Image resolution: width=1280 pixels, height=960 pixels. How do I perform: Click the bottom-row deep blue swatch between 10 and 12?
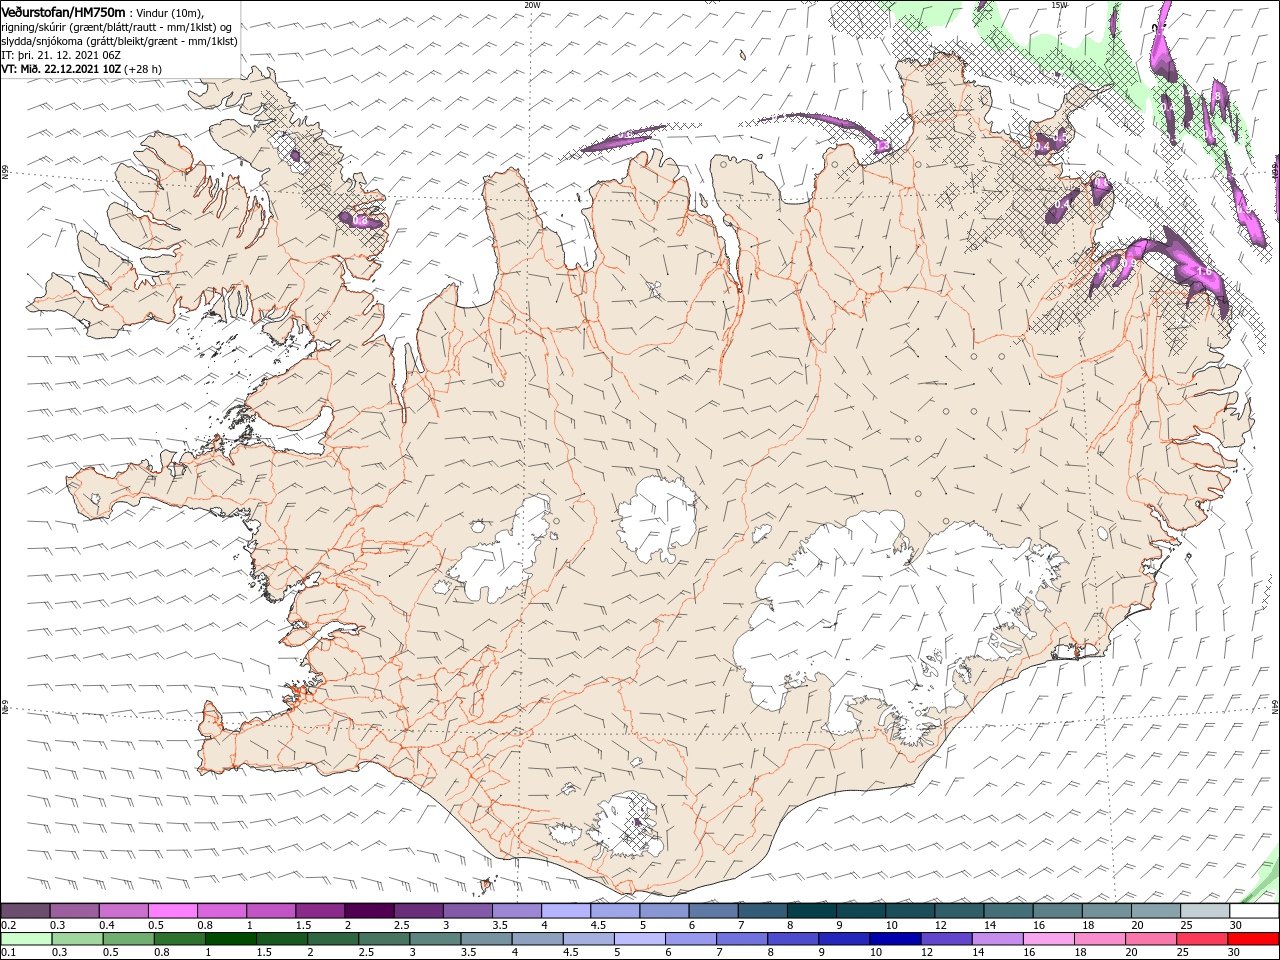point(894,939)
